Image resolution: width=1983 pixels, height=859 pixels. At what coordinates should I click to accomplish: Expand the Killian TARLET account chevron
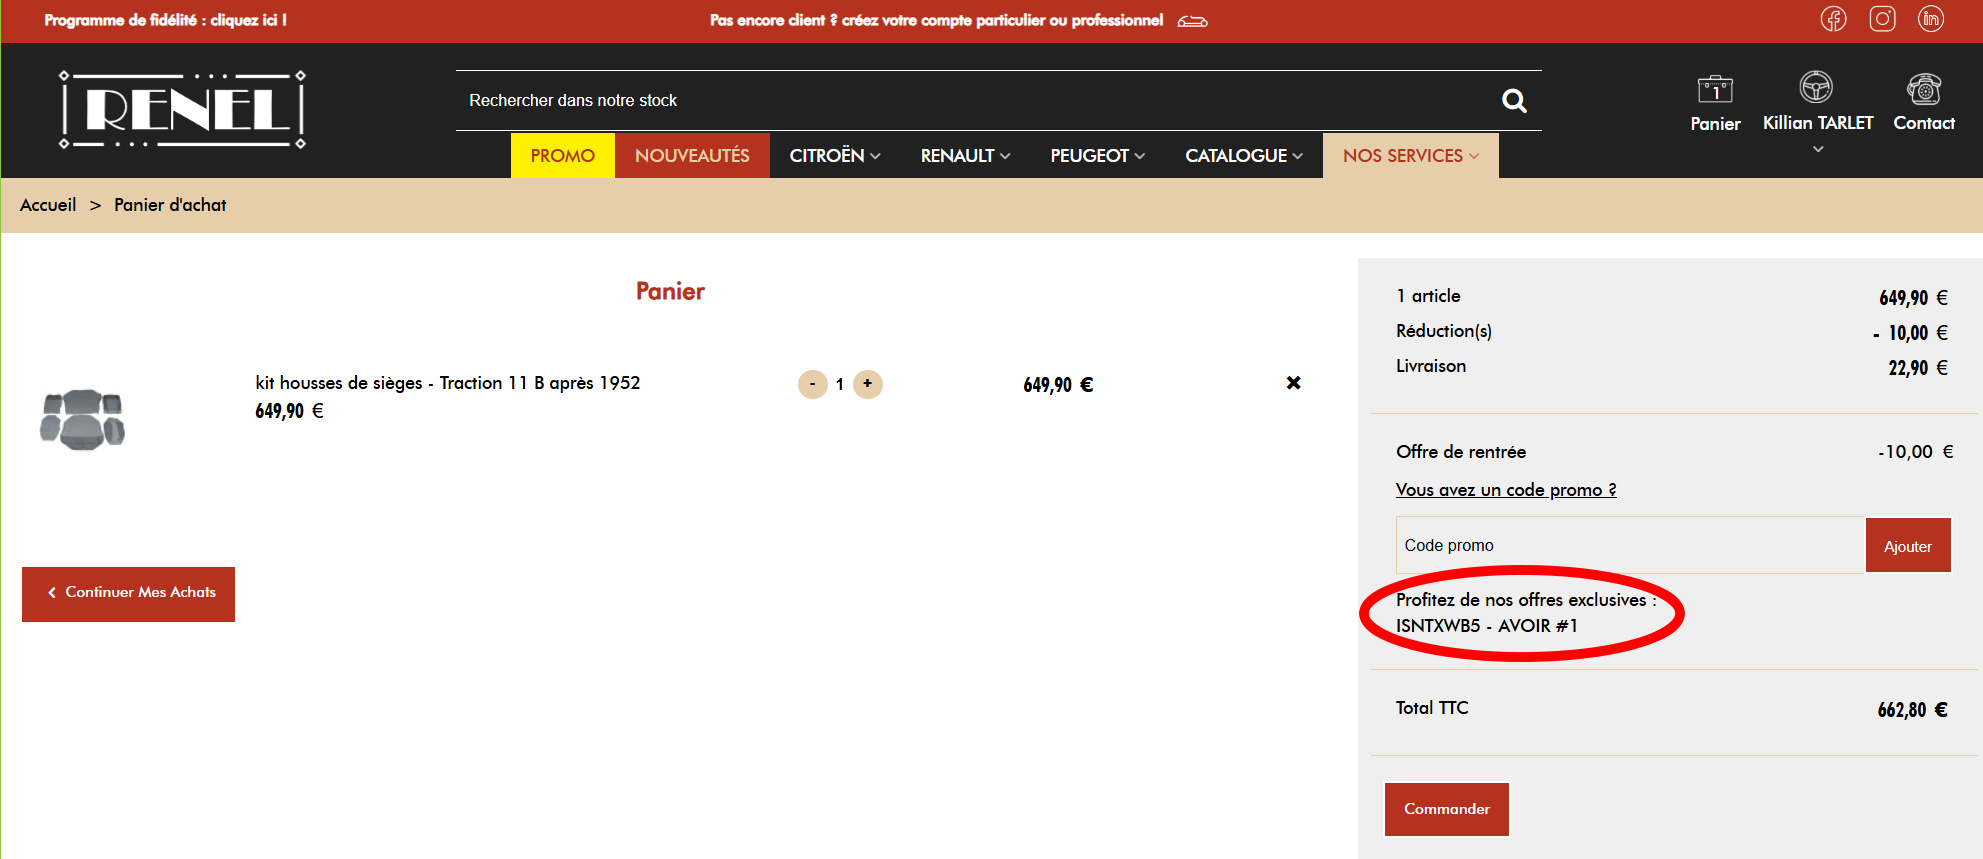[1818, 149]
